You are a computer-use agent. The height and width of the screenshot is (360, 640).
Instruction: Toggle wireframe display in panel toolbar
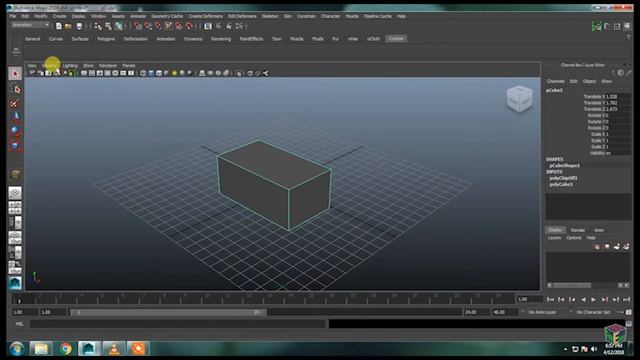click(143, 73)
